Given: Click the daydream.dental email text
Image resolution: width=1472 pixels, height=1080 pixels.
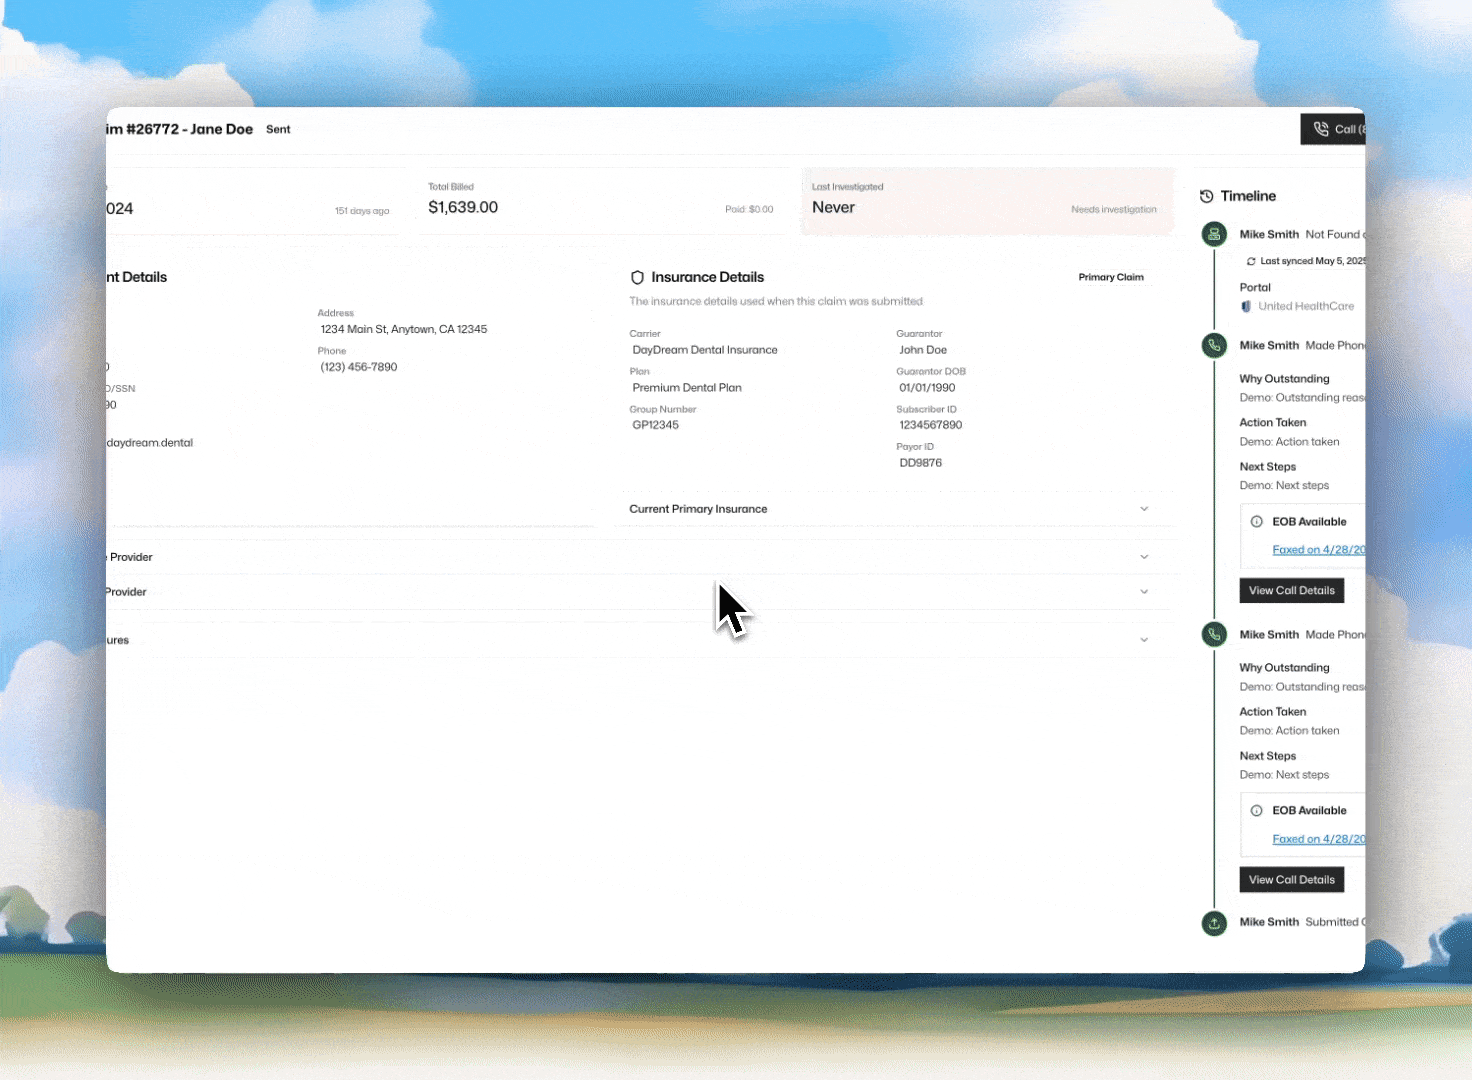Looking at the screenshot, I should 150,443.
